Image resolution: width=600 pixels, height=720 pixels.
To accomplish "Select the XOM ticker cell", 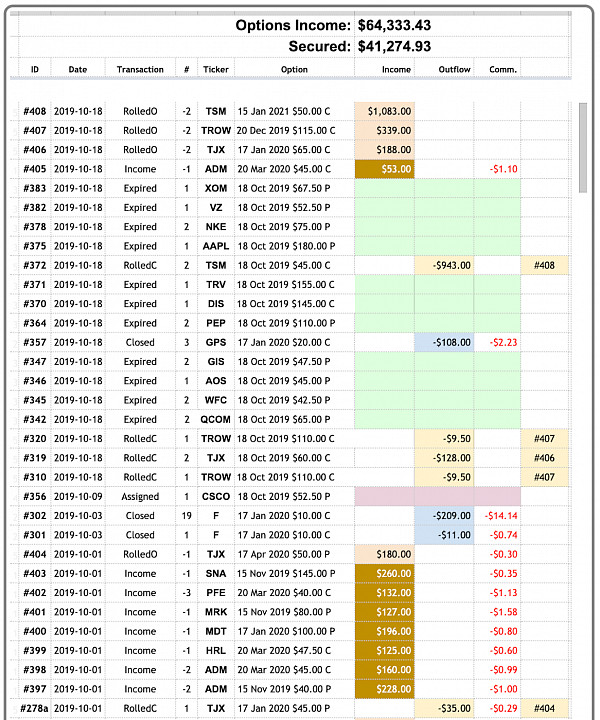I will [x=216, y=189].
